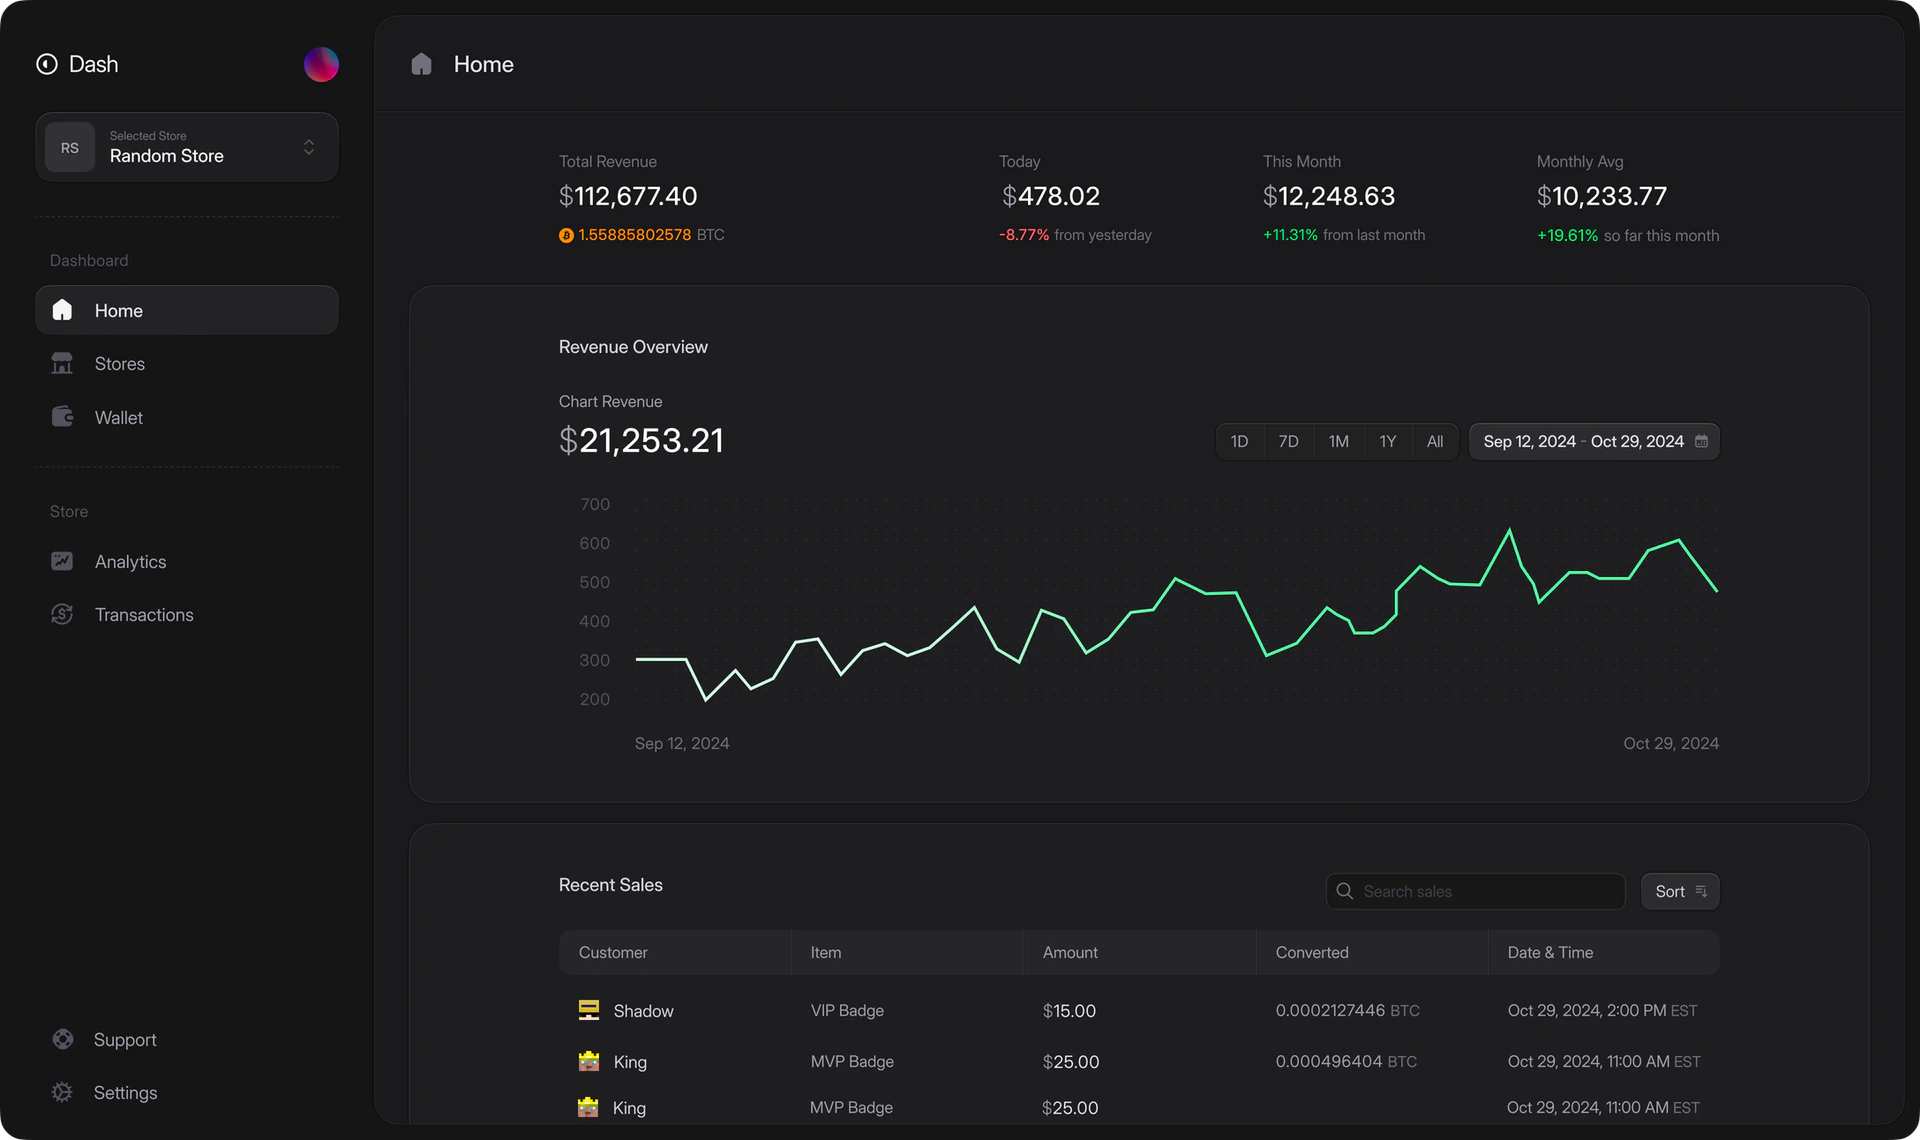
Task: Click the Sort button
Action: tap(1680, 891)
